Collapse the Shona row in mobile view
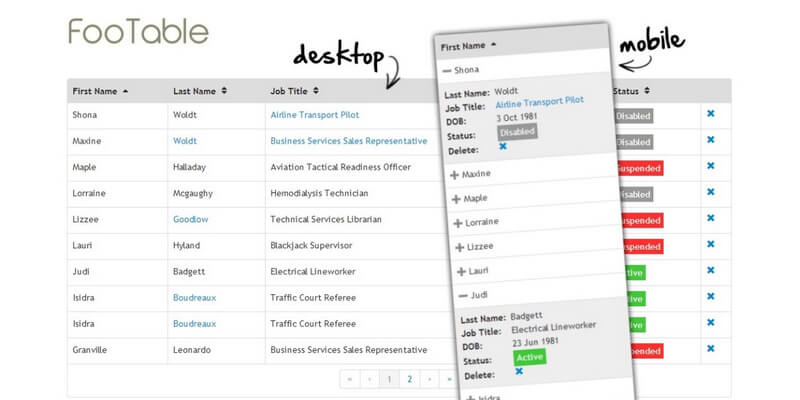800x400 pixels. [447, 70]
